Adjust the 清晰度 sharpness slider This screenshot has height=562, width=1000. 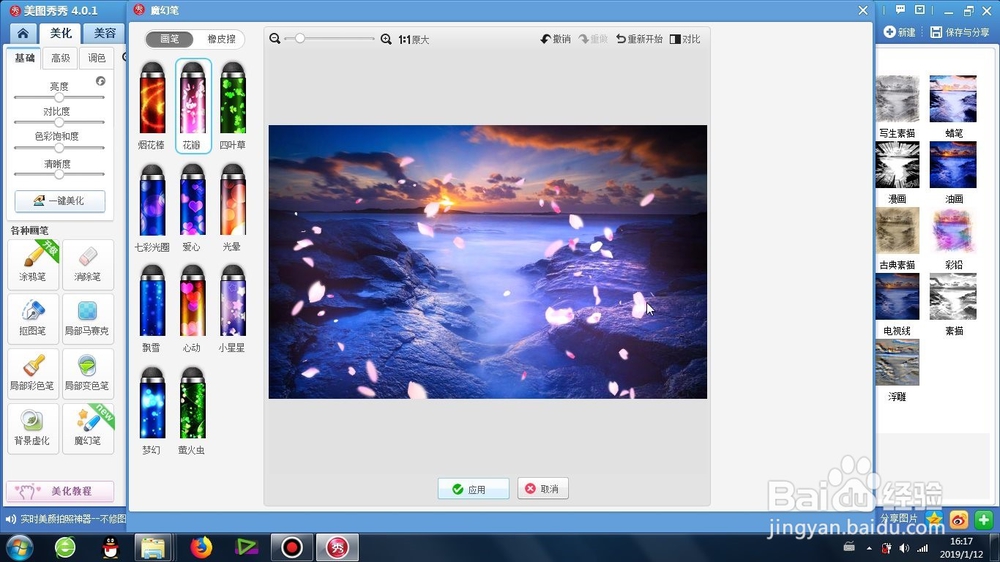pos(59,174)
